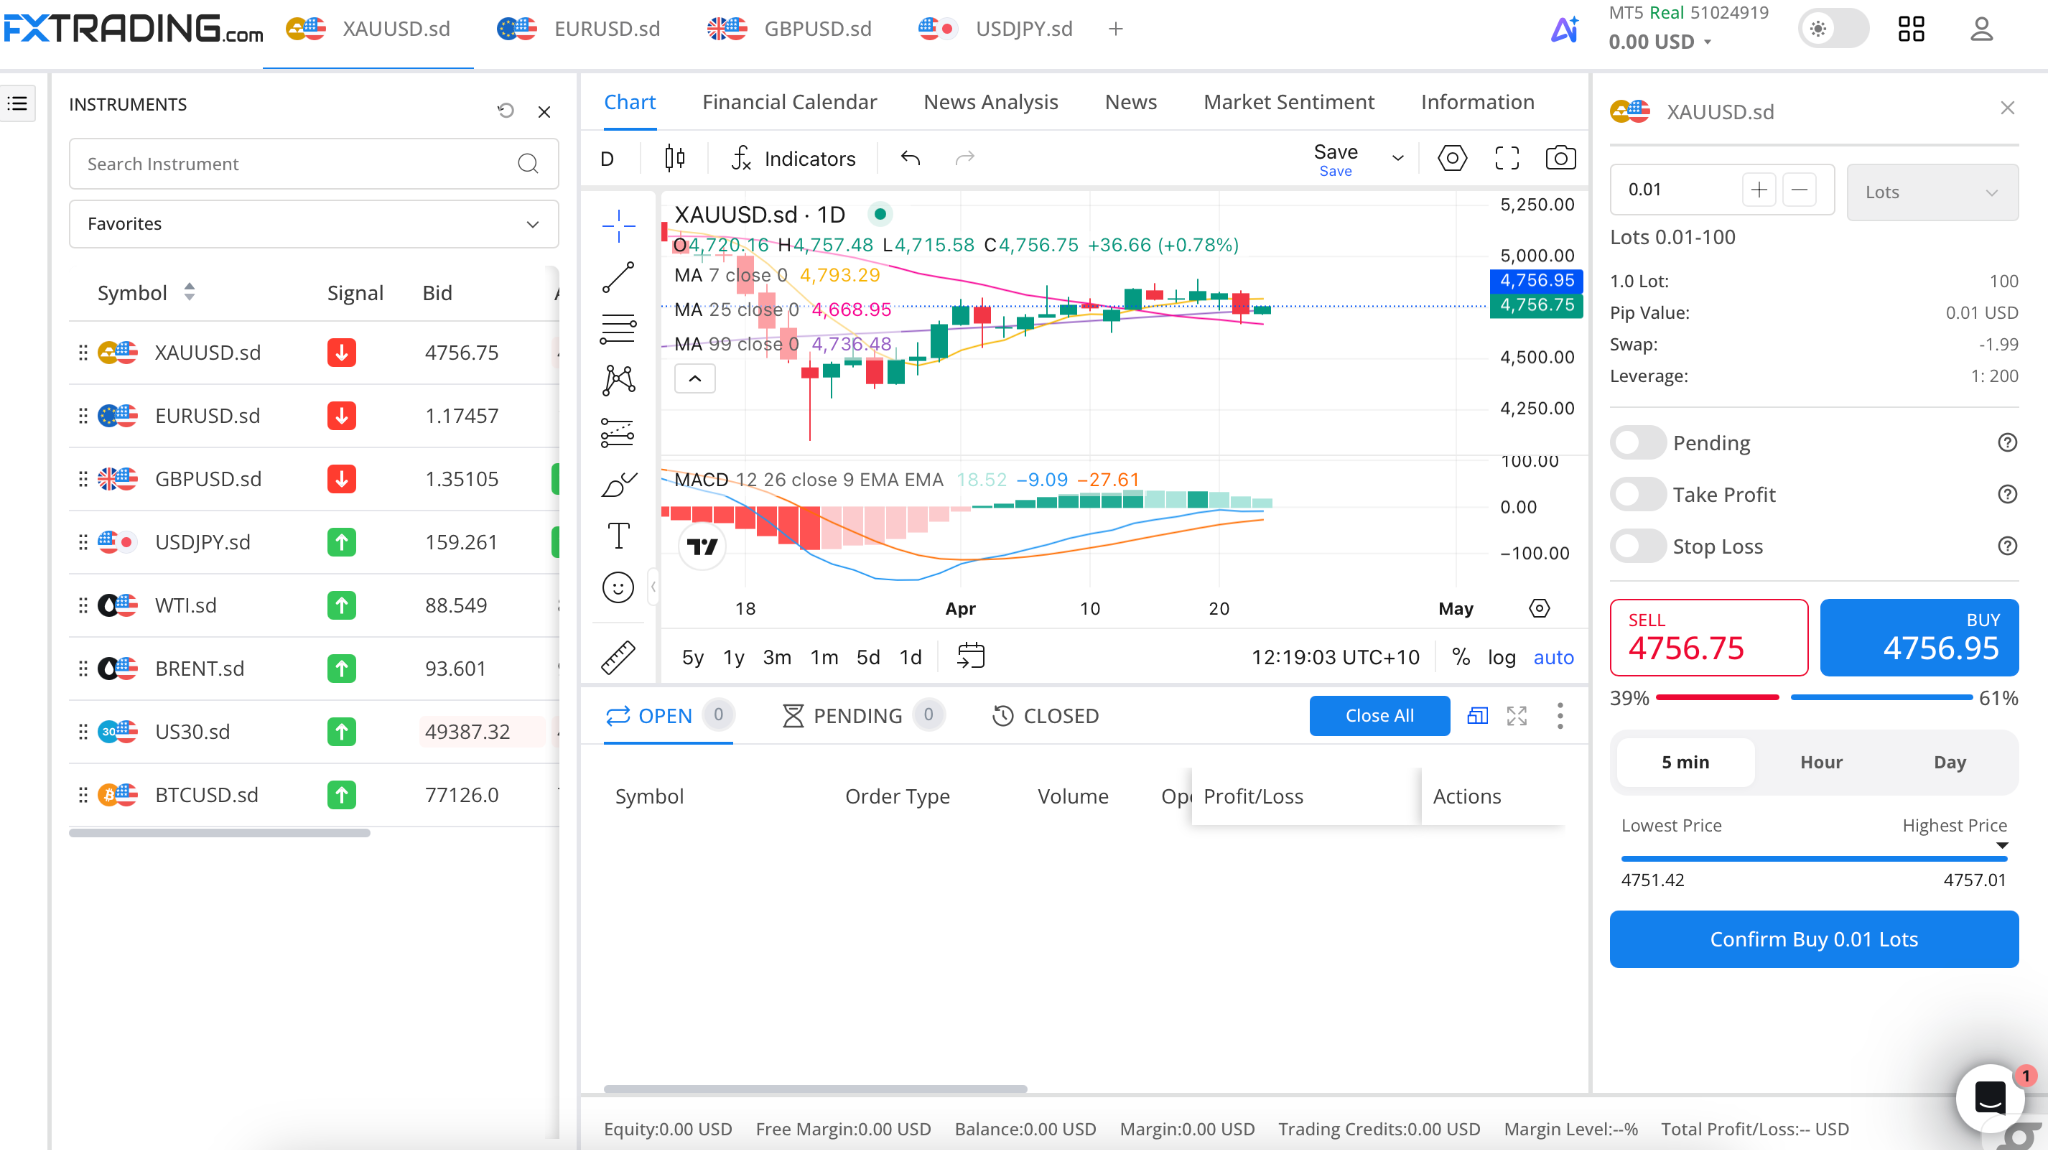Open the Indicators button
This screenshot has width=2048, height=1150.
[794, 158]
